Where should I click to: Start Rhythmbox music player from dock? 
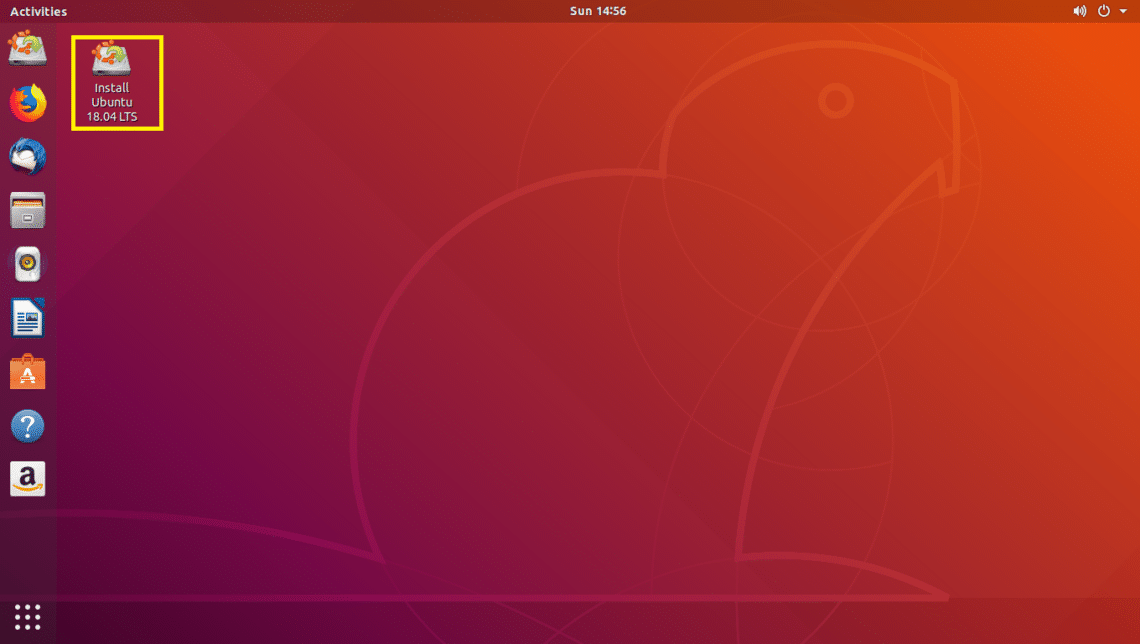coord(28,265)
